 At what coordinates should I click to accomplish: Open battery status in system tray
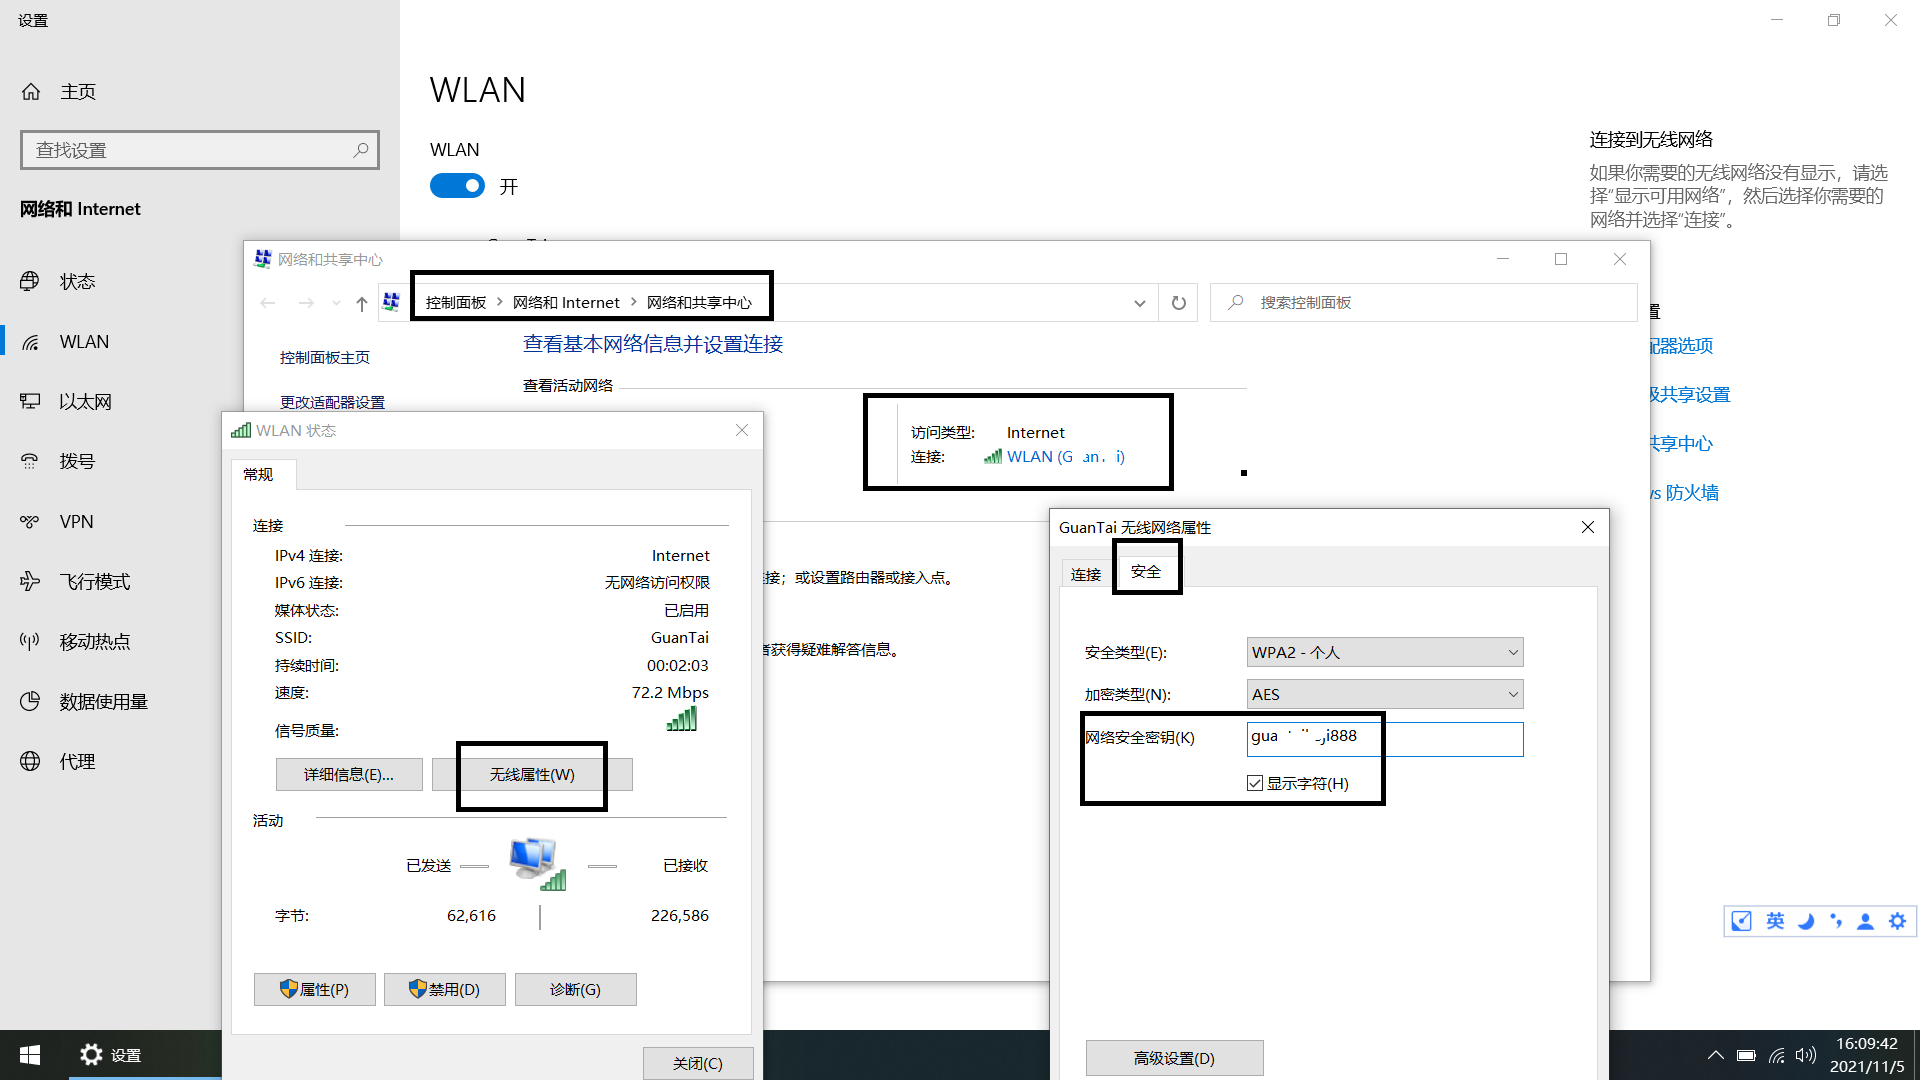coord(1746,1055)
